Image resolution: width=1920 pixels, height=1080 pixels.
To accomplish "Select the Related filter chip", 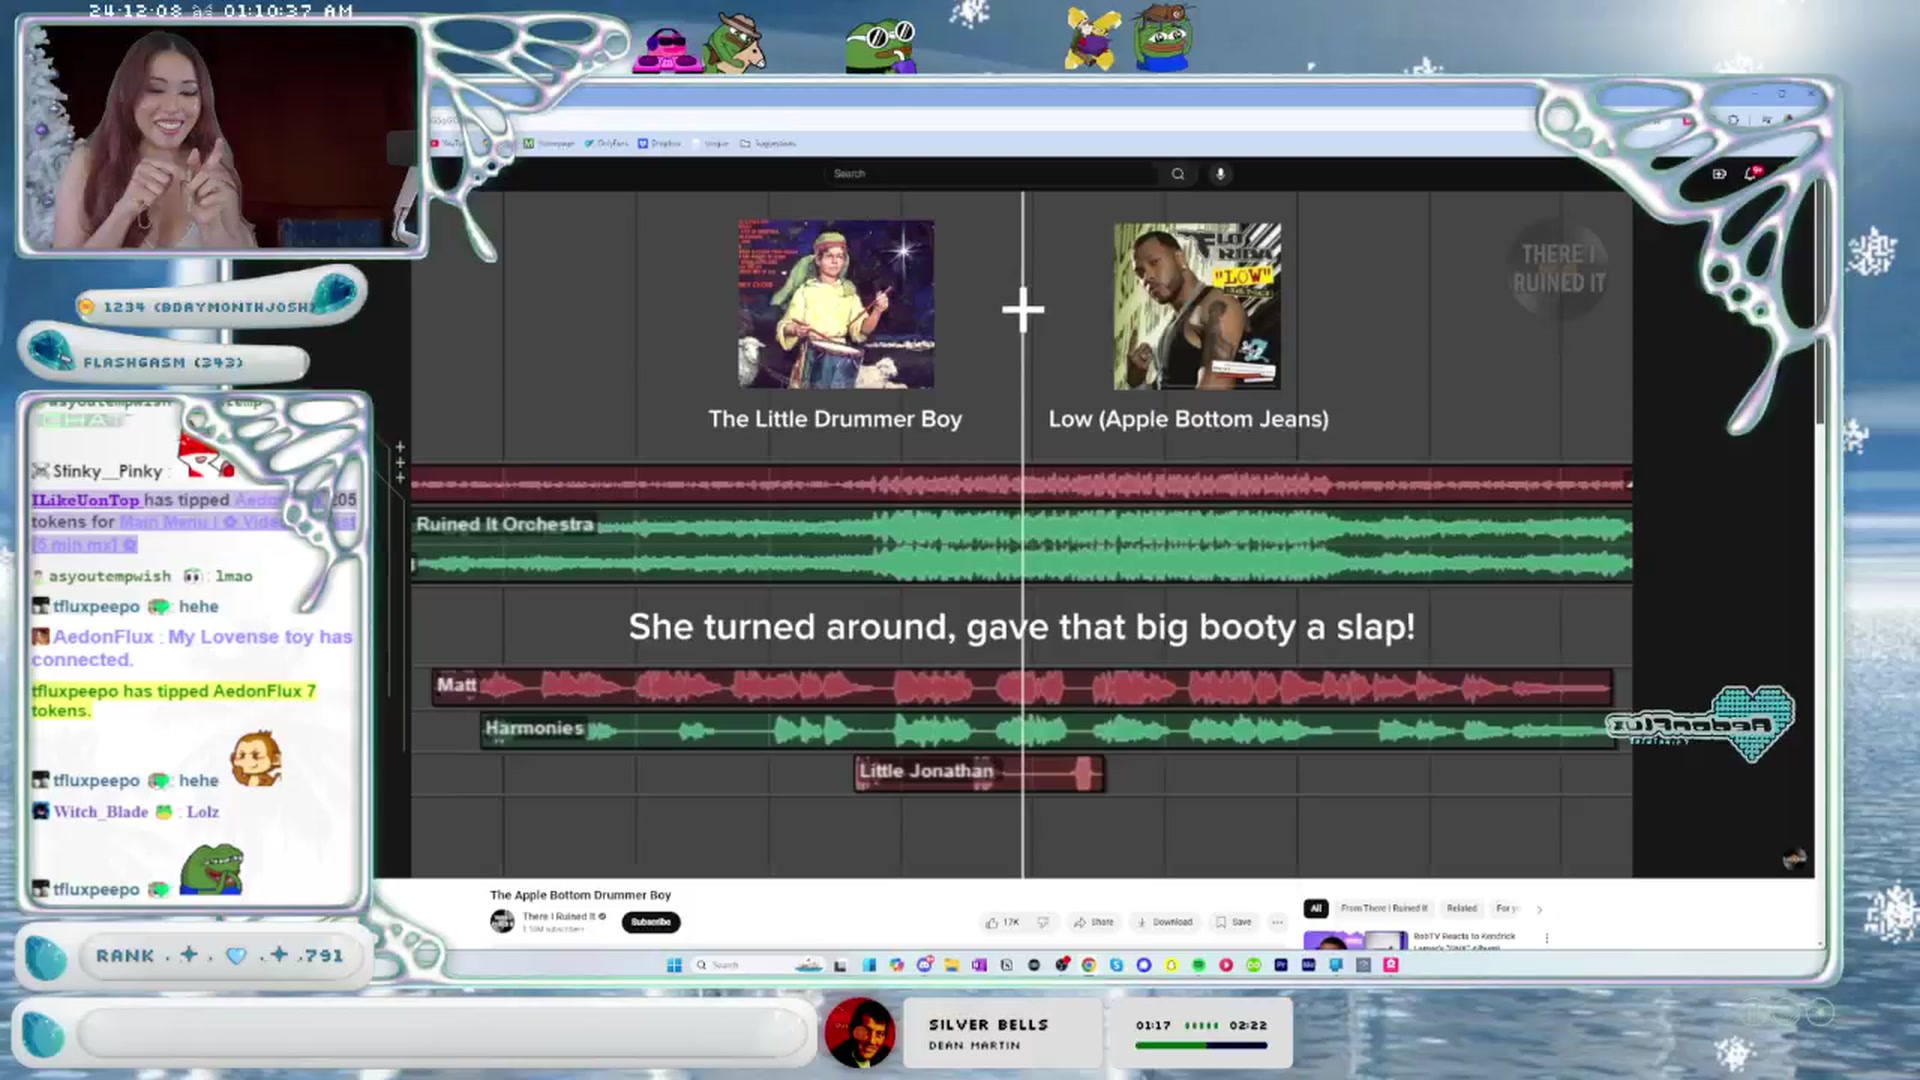I will click(1461, 908).
